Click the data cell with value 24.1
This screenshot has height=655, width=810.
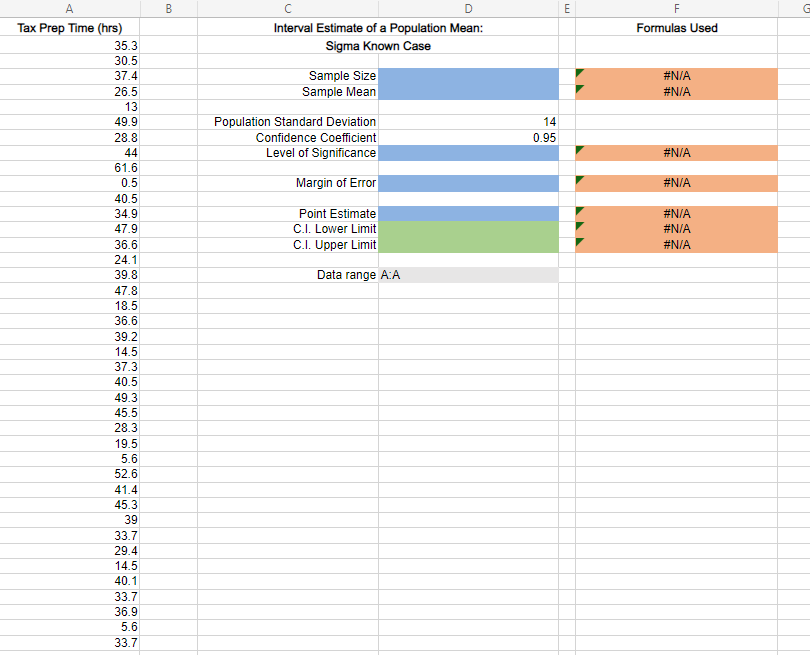[x=70, y=260]
